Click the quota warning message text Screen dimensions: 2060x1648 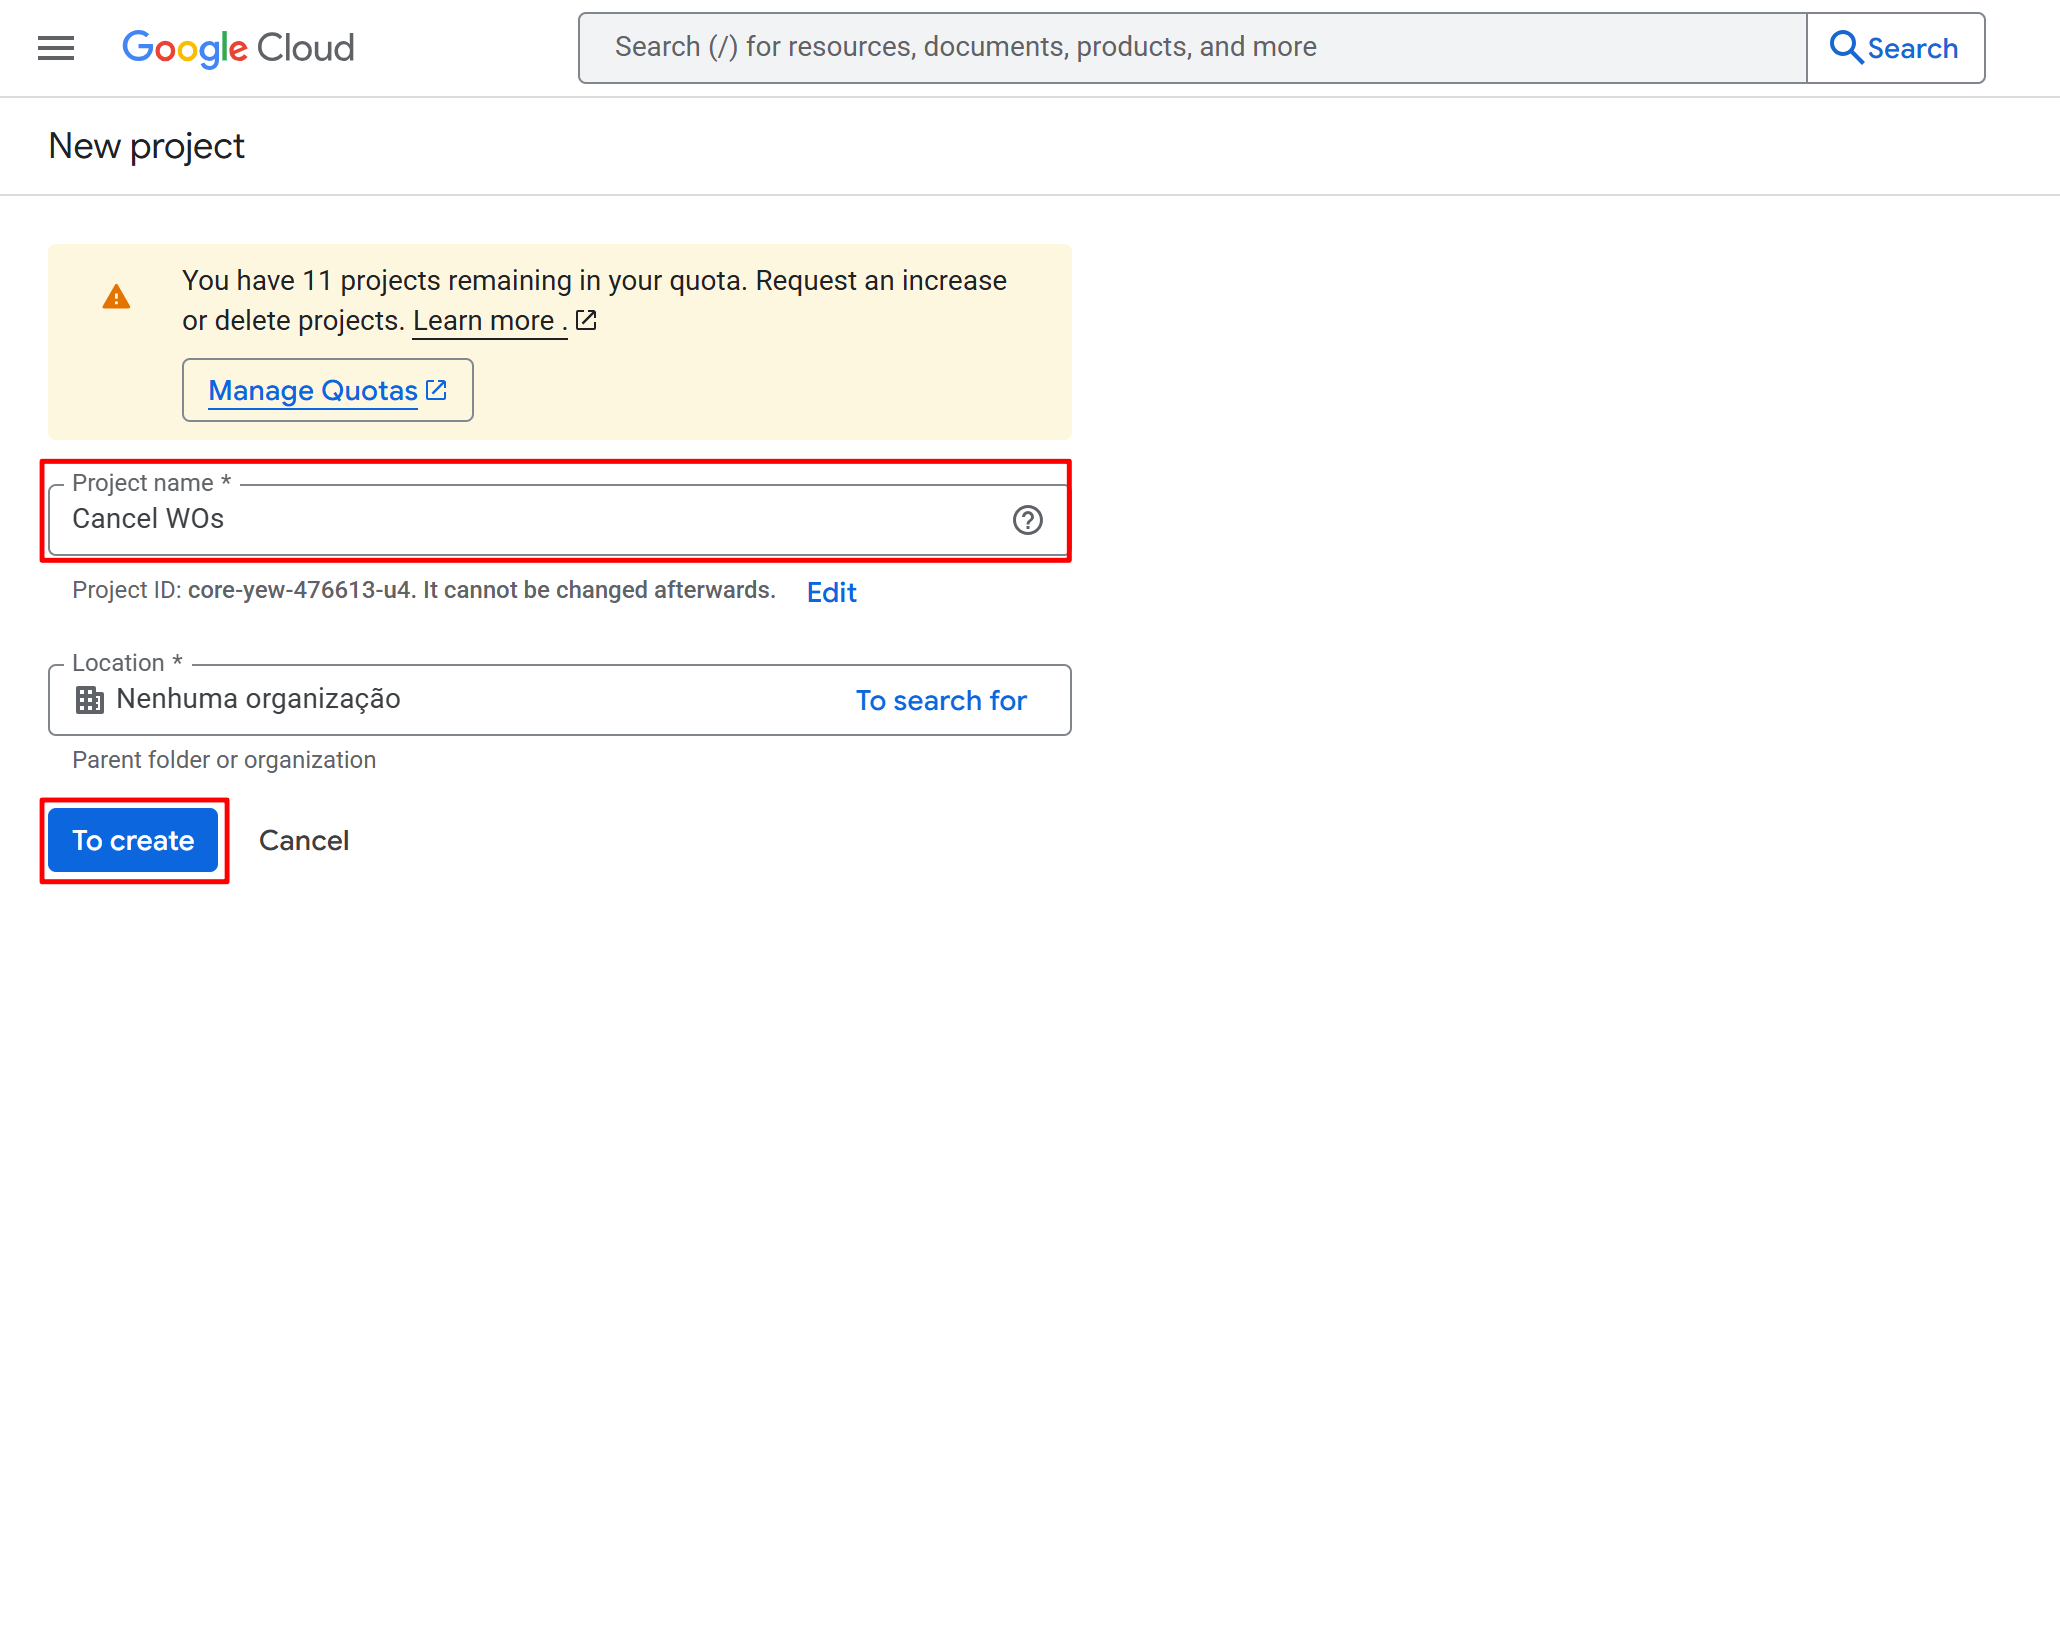point(594,281)
